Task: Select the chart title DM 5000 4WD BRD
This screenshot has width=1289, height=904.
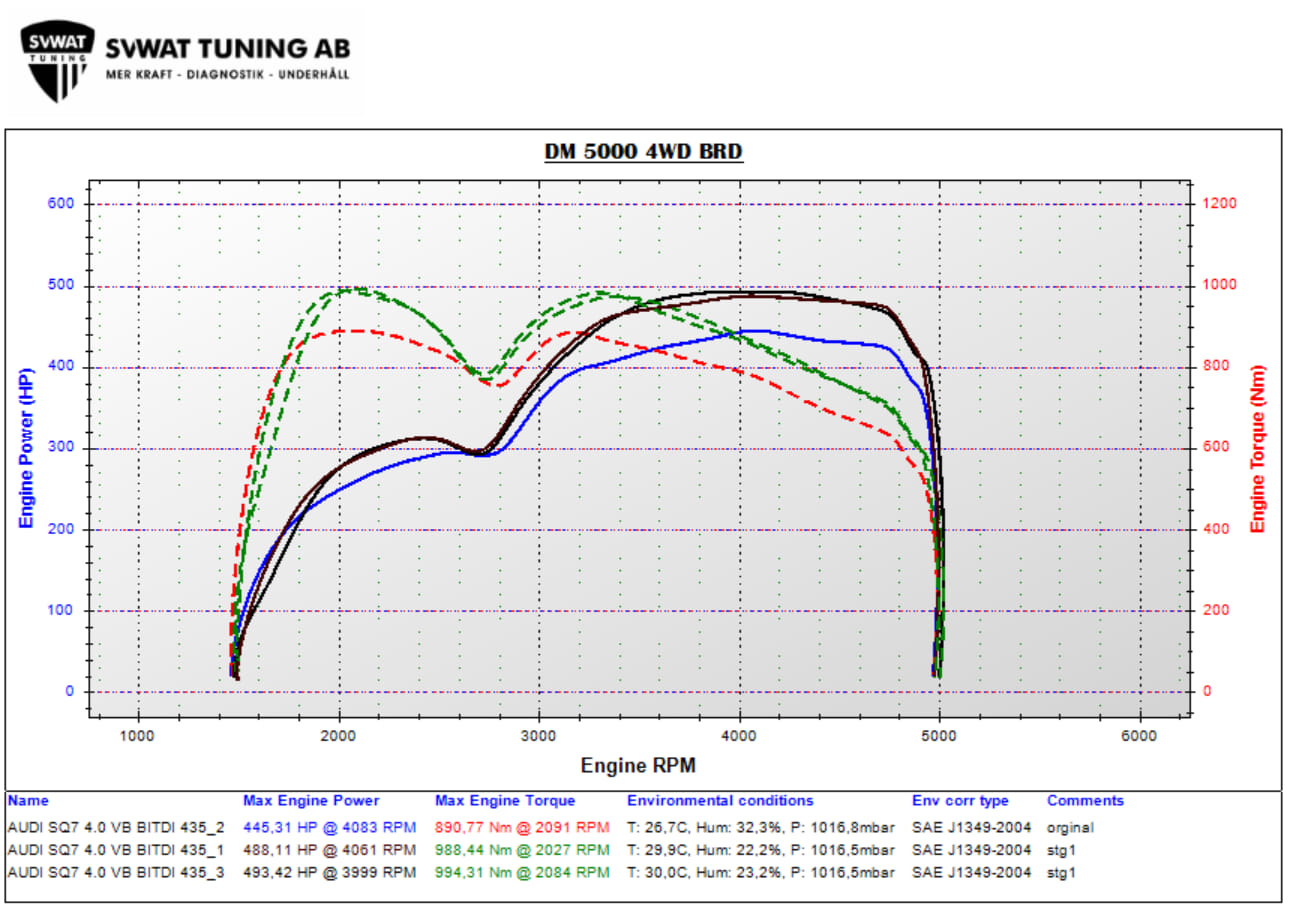Action: coord(643,151)
